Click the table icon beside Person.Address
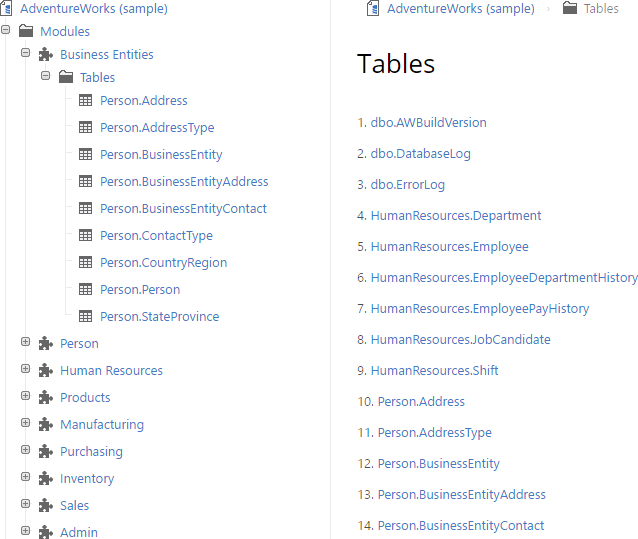 pyautogui.click(x=86, y=100)
